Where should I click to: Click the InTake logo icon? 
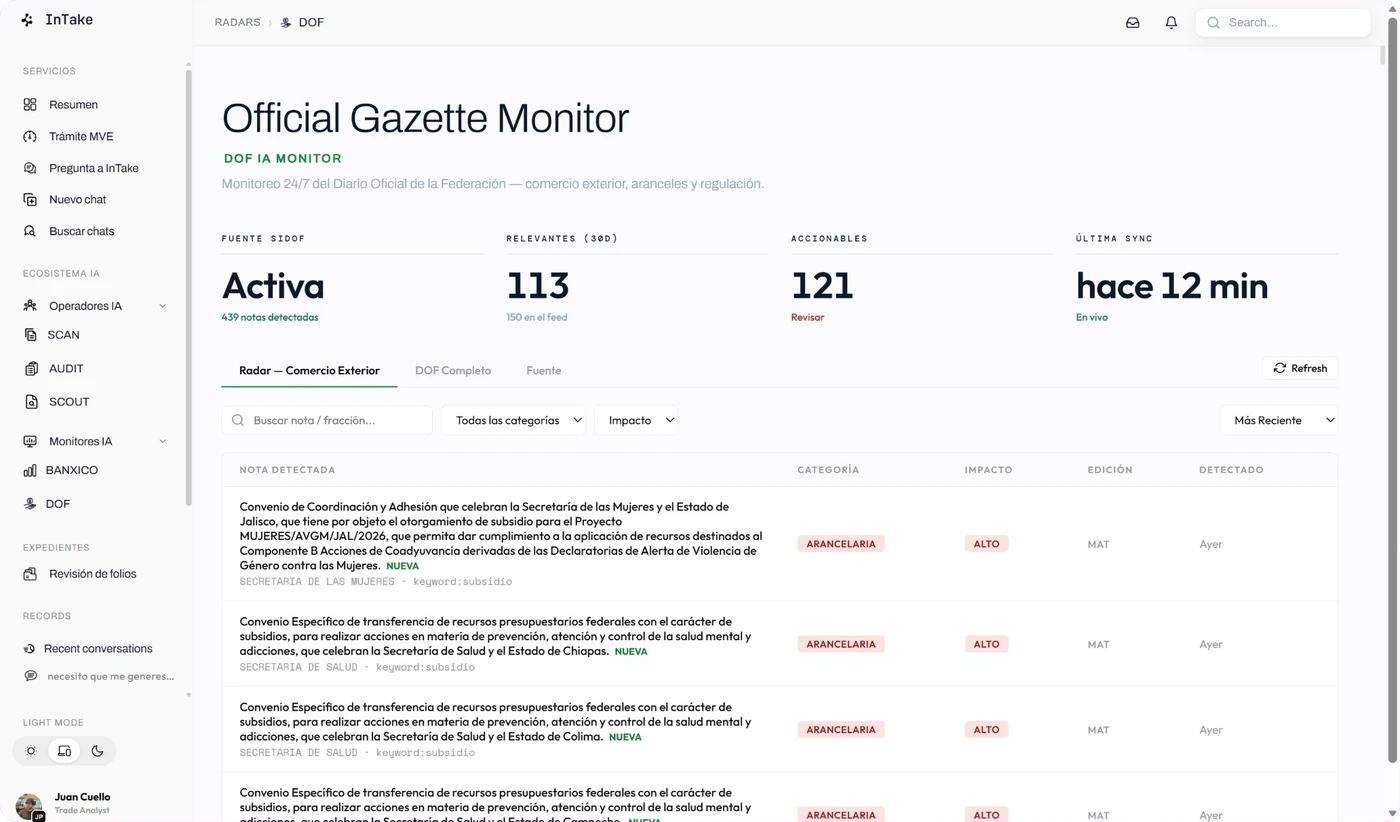(x=27, y=20)
